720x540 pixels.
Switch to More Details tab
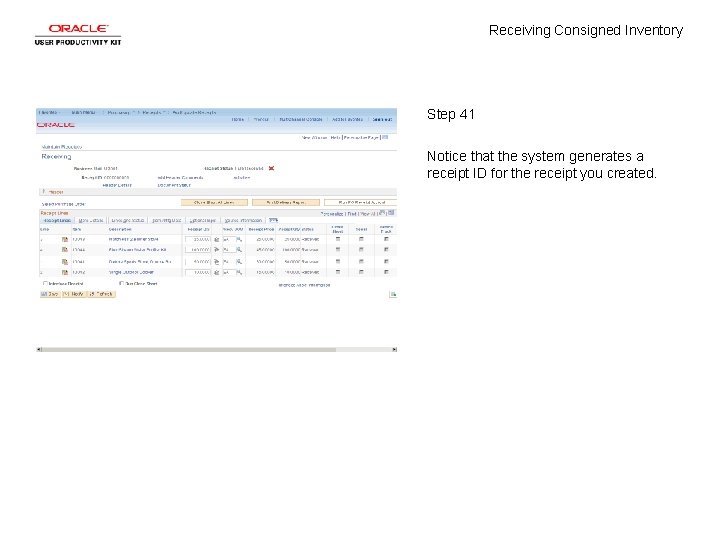click(91, 220)
